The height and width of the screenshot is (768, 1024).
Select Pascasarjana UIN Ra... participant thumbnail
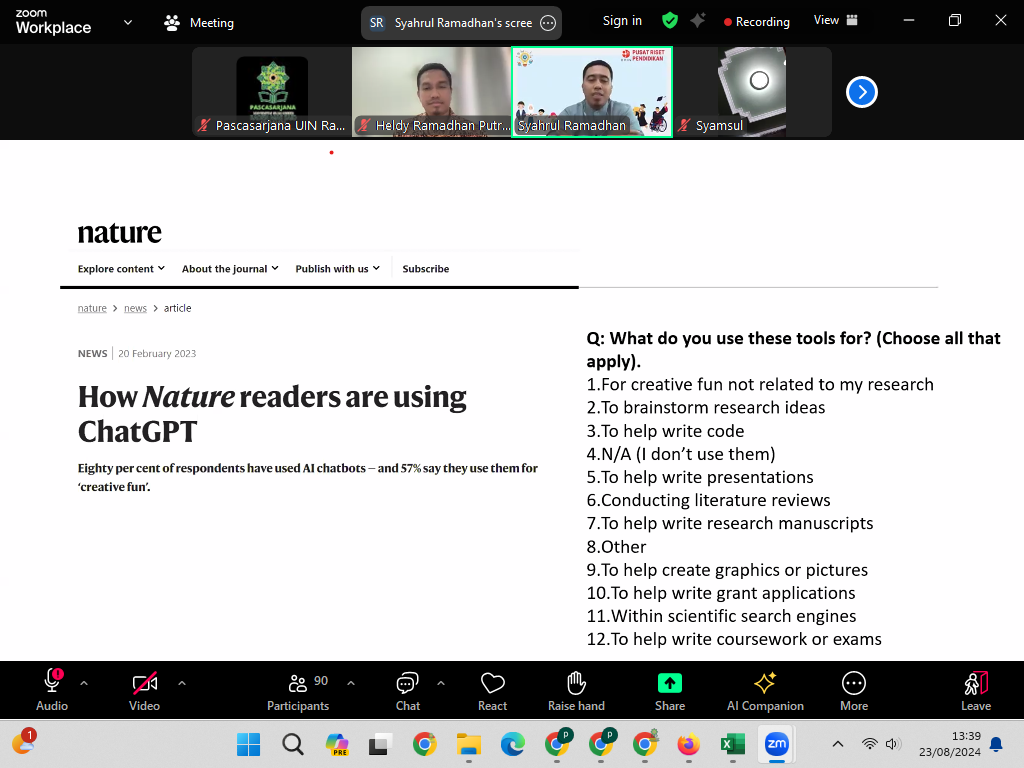pyautogui.click(x=272, y=91)
